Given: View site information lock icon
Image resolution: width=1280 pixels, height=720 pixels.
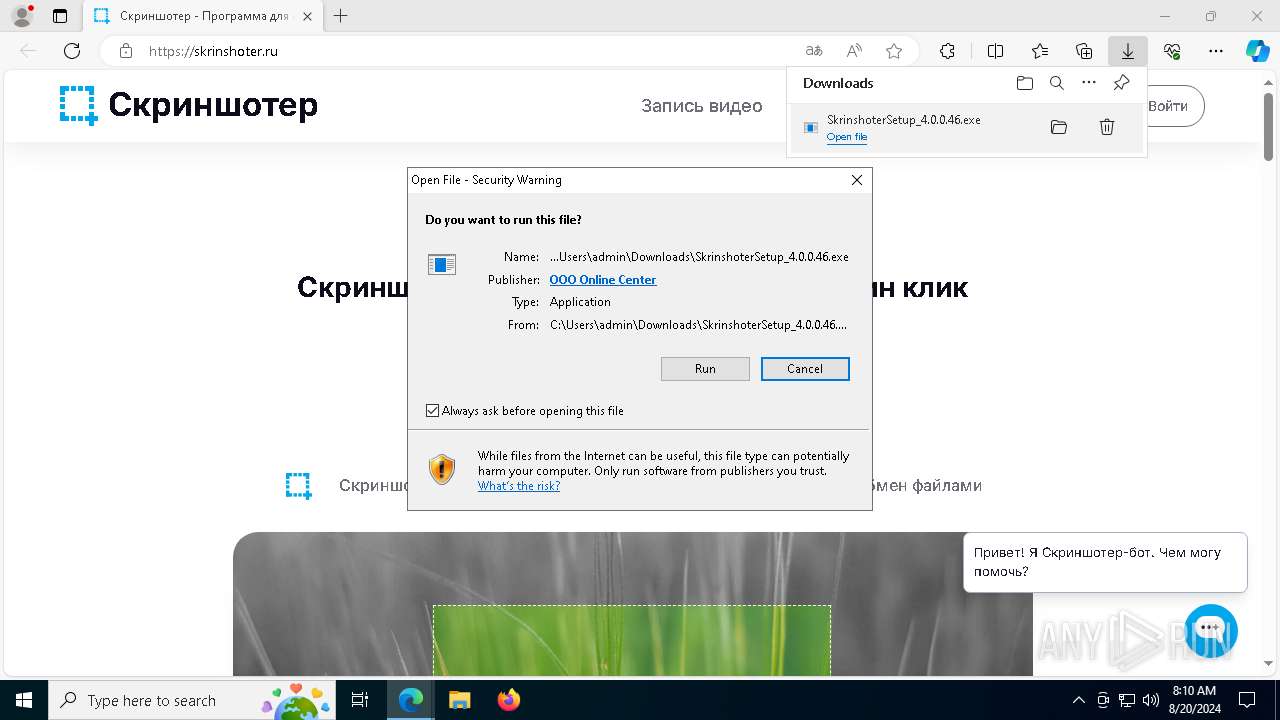Looking at the screenshot, I should coord(125,51).
